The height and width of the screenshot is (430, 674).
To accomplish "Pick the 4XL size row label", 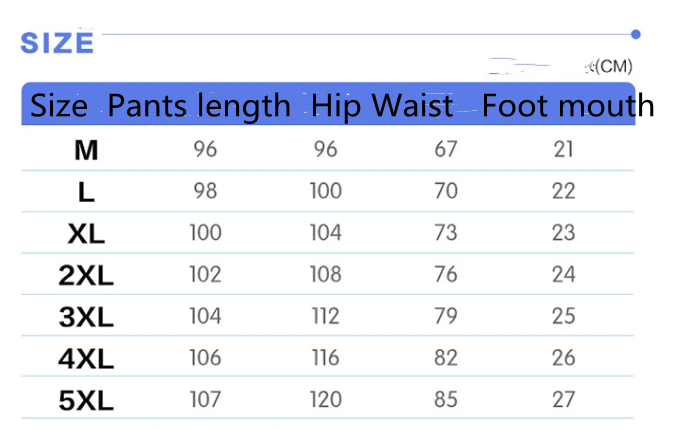I will point(87,358).
